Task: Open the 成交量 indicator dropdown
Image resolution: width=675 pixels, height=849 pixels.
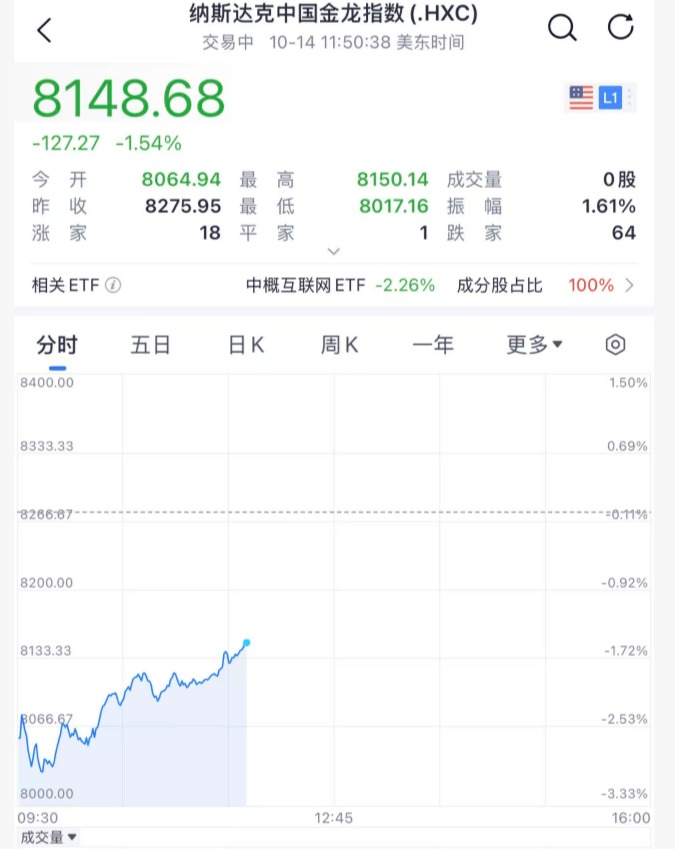Action: tap(49, 837)
